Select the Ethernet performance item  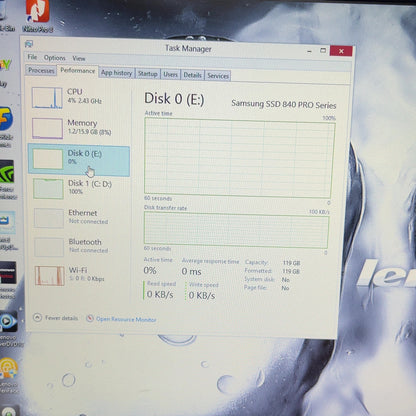(79, 218)
